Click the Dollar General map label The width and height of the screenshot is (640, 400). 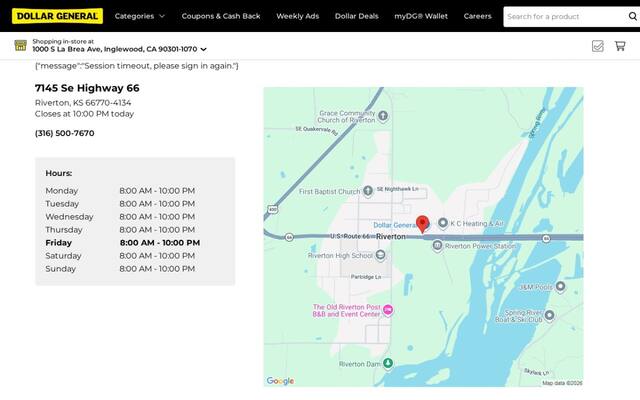[x=394, y=225]
